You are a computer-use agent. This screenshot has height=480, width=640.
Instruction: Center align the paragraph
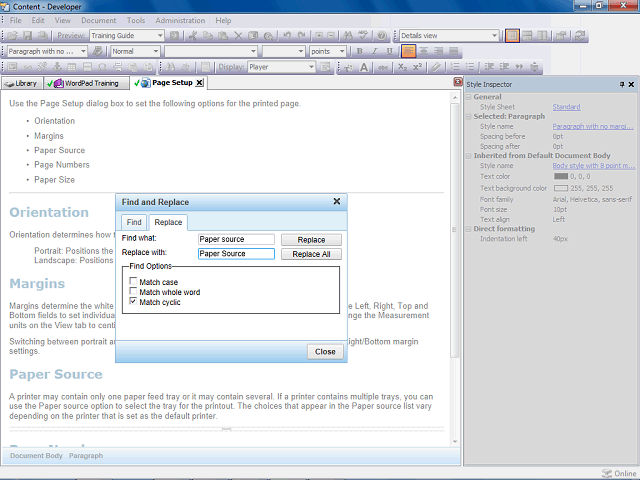click(x=424, y=51)
